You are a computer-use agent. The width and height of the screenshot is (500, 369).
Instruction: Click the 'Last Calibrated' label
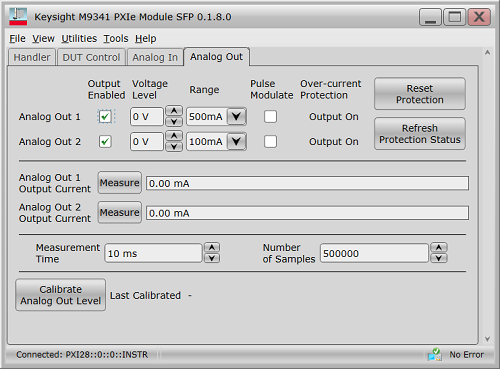click(145, 295)
